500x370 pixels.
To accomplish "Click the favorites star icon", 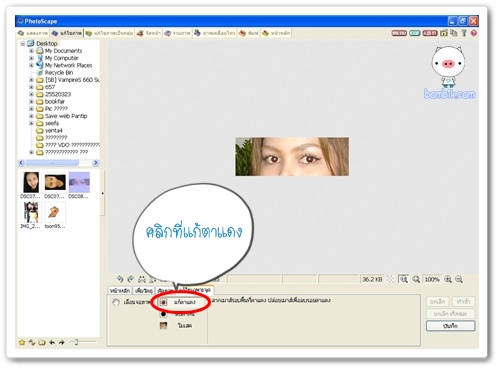I will tap(22, 342).
